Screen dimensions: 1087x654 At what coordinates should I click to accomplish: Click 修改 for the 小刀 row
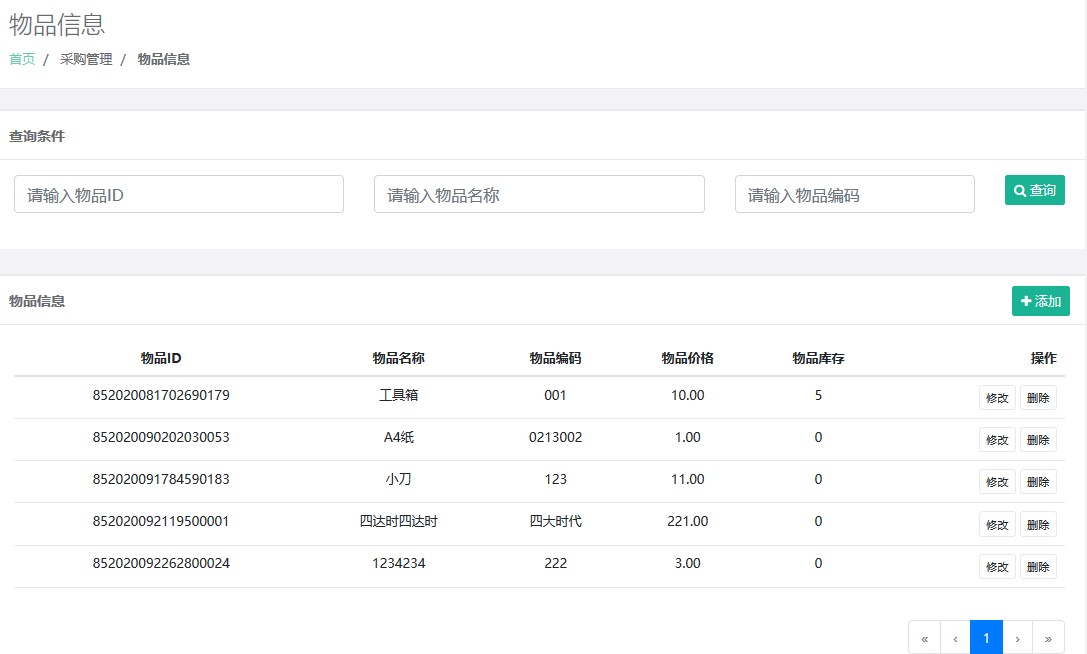tap(997, 482)
